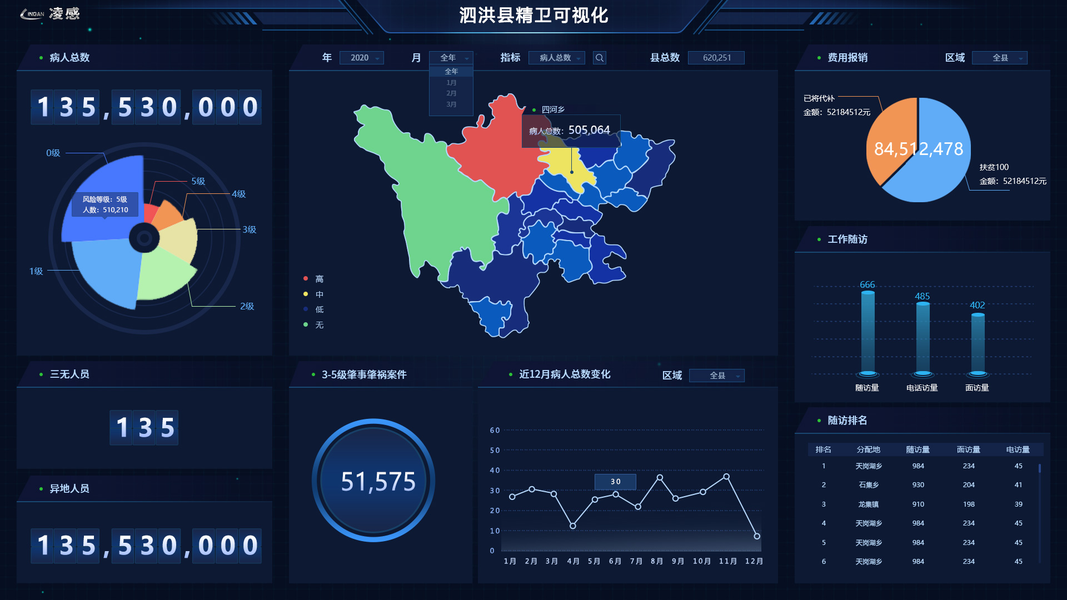Click the search magnifier icon beside 指标
1067x600 pixels.
click(x=600, y=58)
